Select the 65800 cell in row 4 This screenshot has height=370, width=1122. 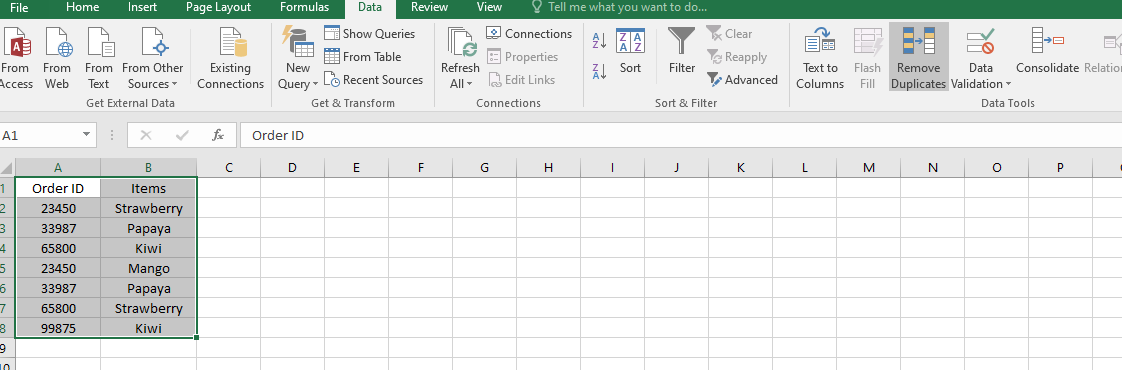58,248
